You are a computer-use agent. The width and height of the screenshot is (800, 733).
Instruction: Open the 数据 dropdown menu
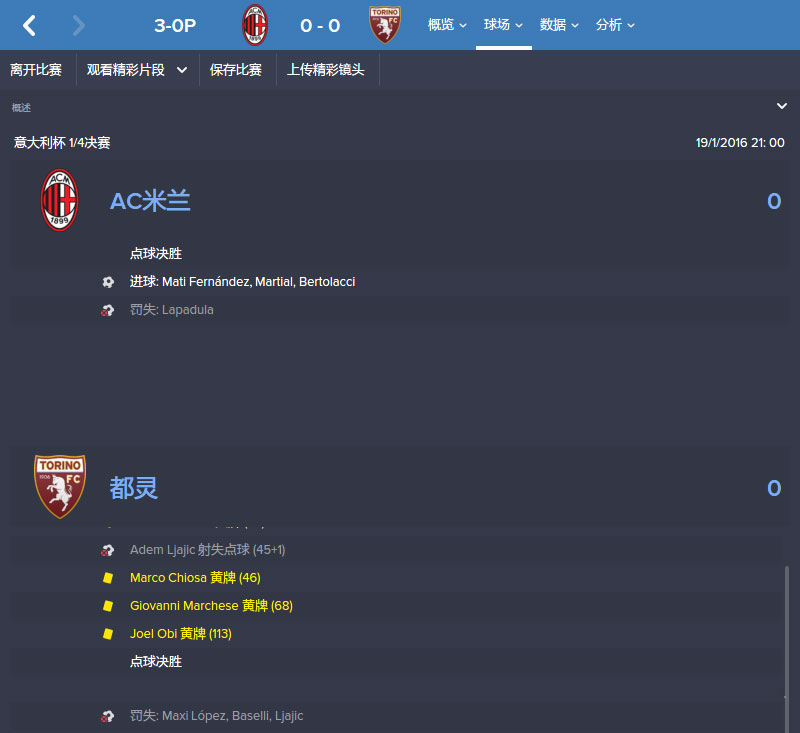coord(559,25)
